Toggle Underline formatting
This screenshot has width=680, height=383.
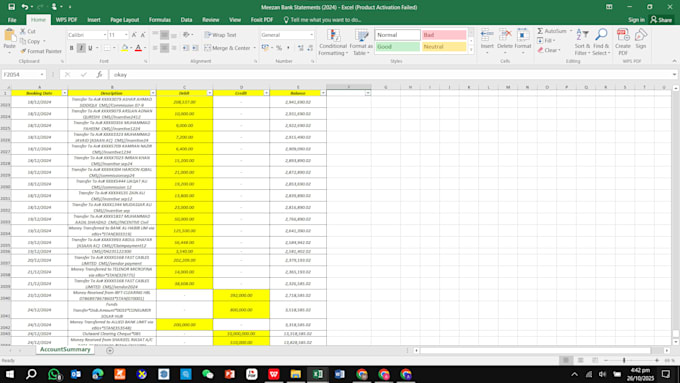(90, 48)
